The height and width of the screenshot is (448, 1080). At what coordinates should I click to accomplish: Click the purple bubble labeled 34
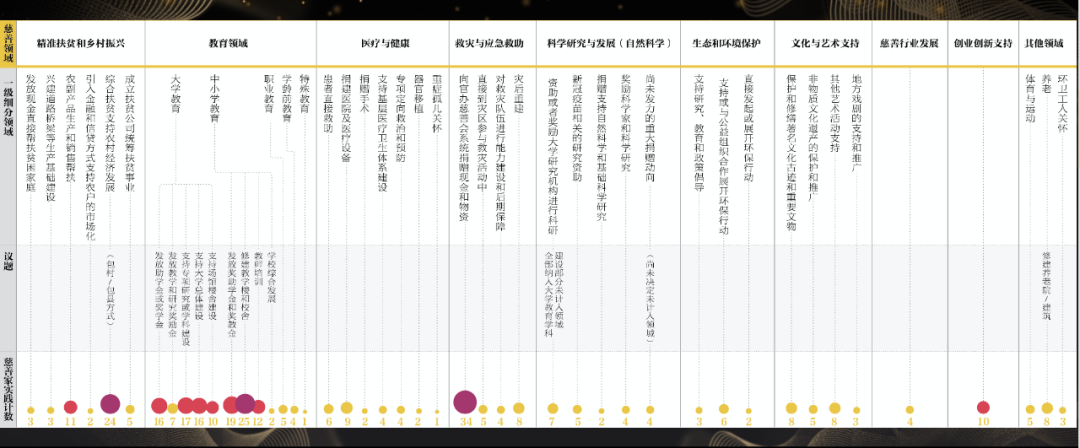pyautogui.click(x=465, y=402)
